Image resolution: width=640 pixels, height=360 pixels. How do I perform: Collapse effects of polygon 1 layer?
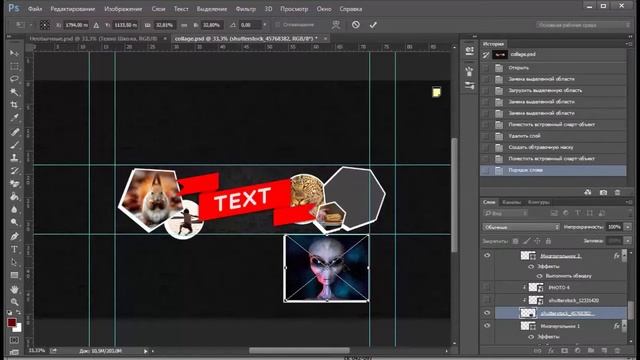tap(624, 326)
